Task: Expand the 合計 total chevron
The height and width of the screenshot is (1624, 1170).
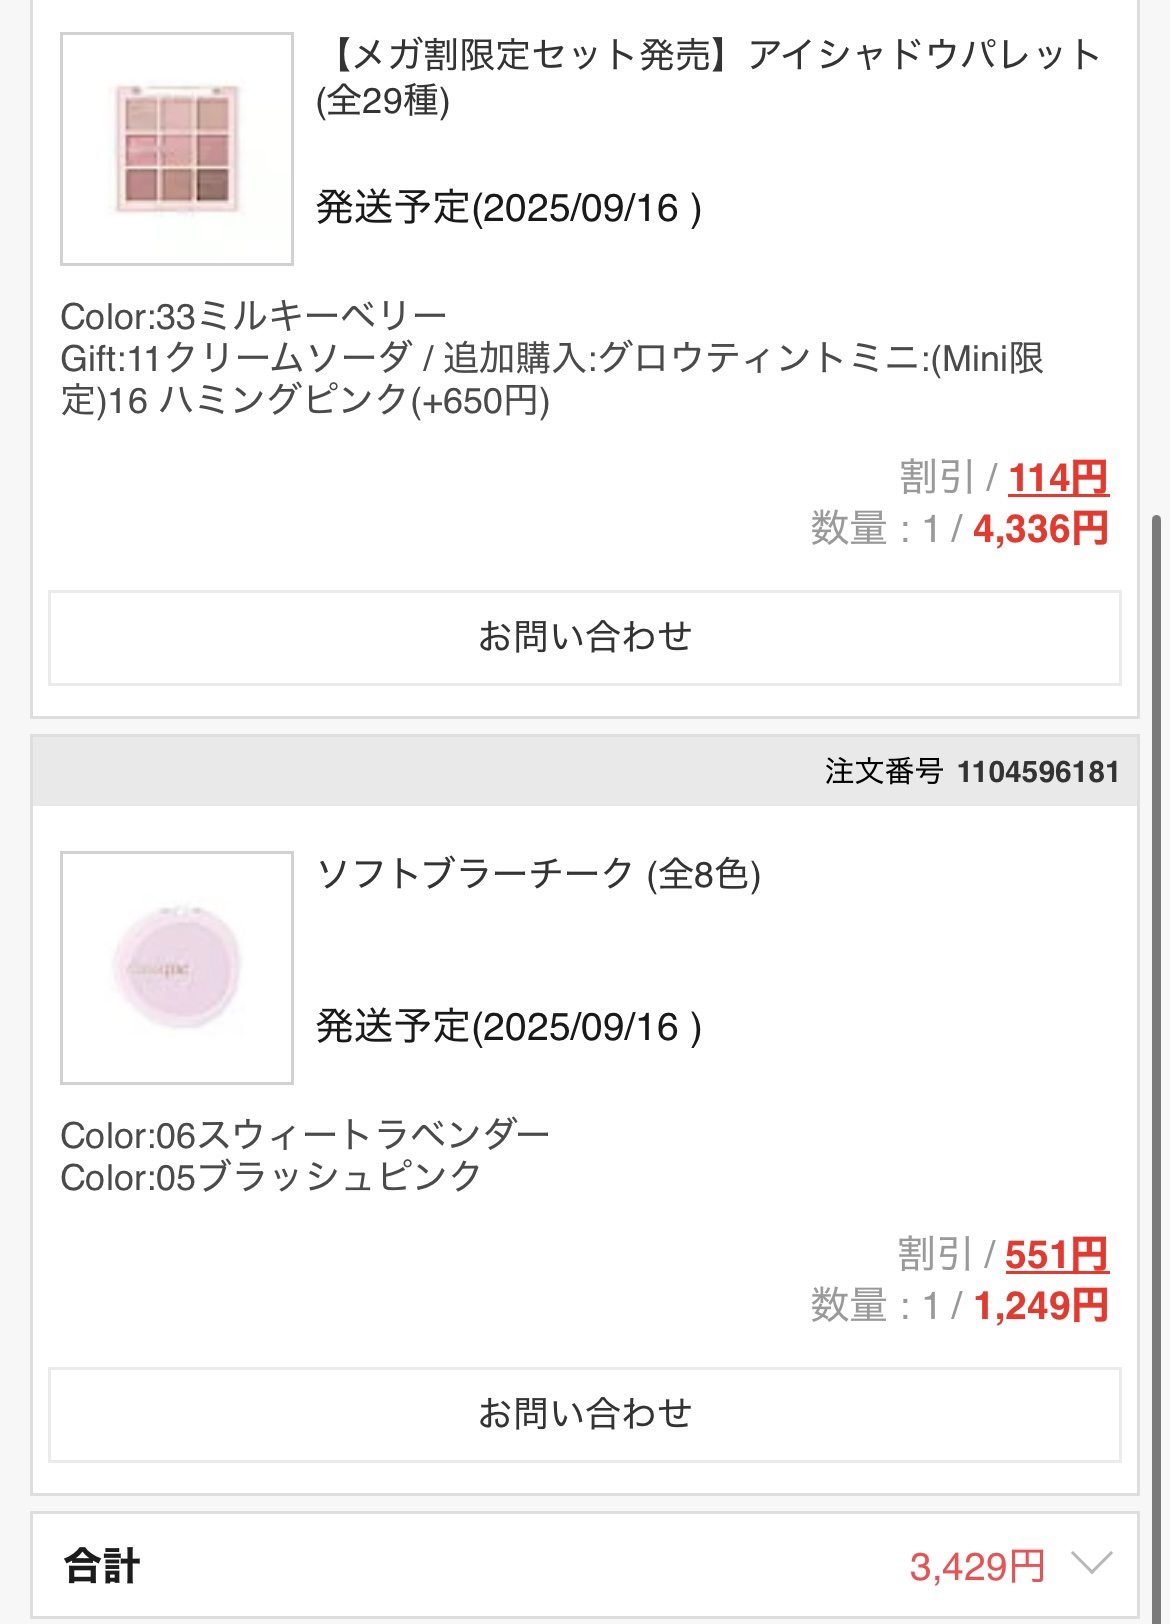Action: (x=1090, y=1563)
